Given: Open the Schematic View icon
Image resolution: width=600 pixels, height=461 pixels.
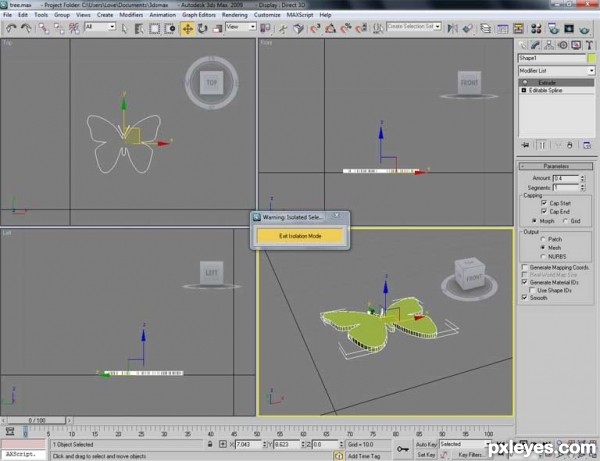Looking at the screenshot, I should pyautogui.click(x=518, y=29).
